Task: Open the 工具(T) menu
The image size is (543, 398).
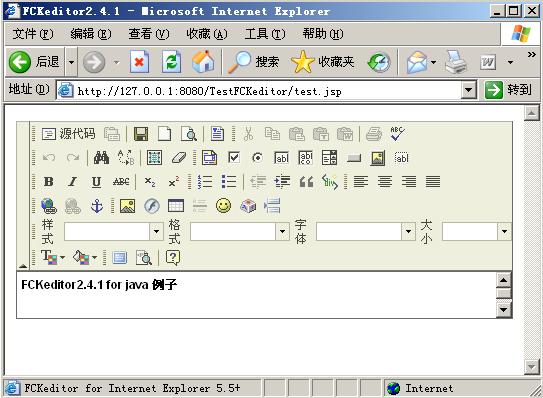Action: (265, 34)
